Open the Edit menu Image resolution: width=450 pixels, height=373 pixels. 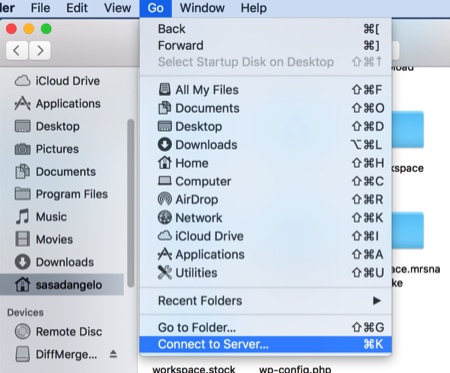[77, 8]
